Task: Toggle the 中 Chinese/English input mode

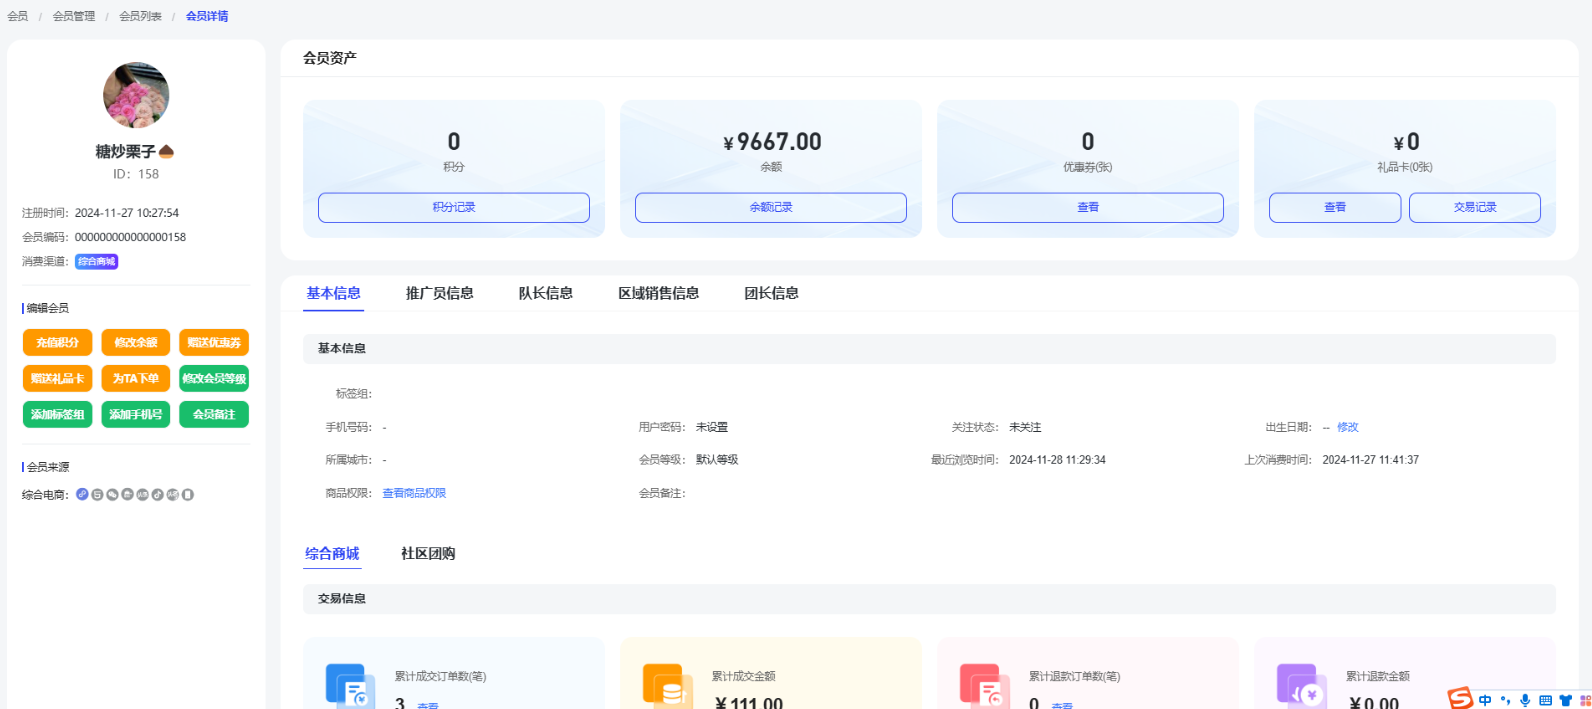Action: [1485, 700]
